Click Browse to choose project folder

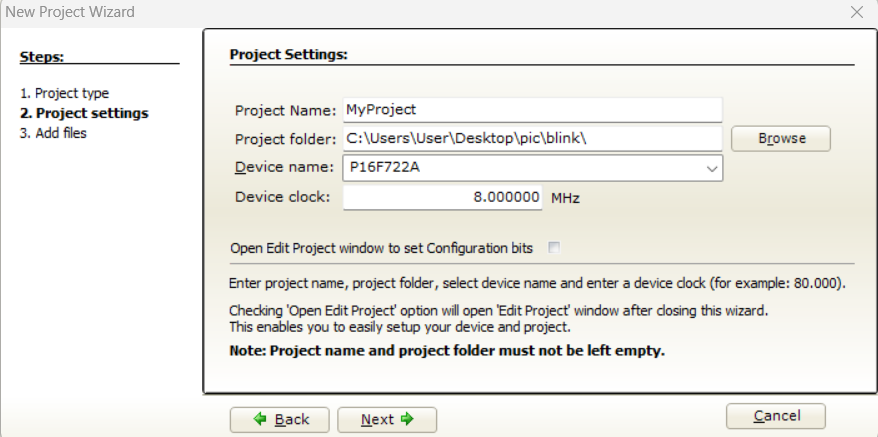point(781,138)
